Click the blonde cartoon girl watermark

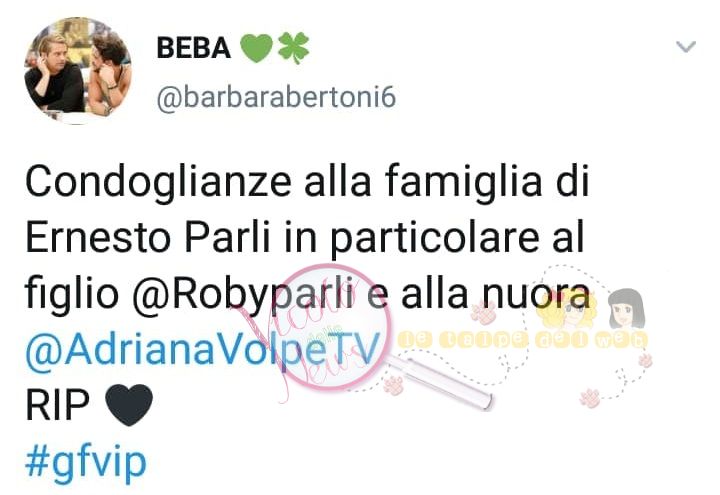pyautogui.click(x=568, y=311)
